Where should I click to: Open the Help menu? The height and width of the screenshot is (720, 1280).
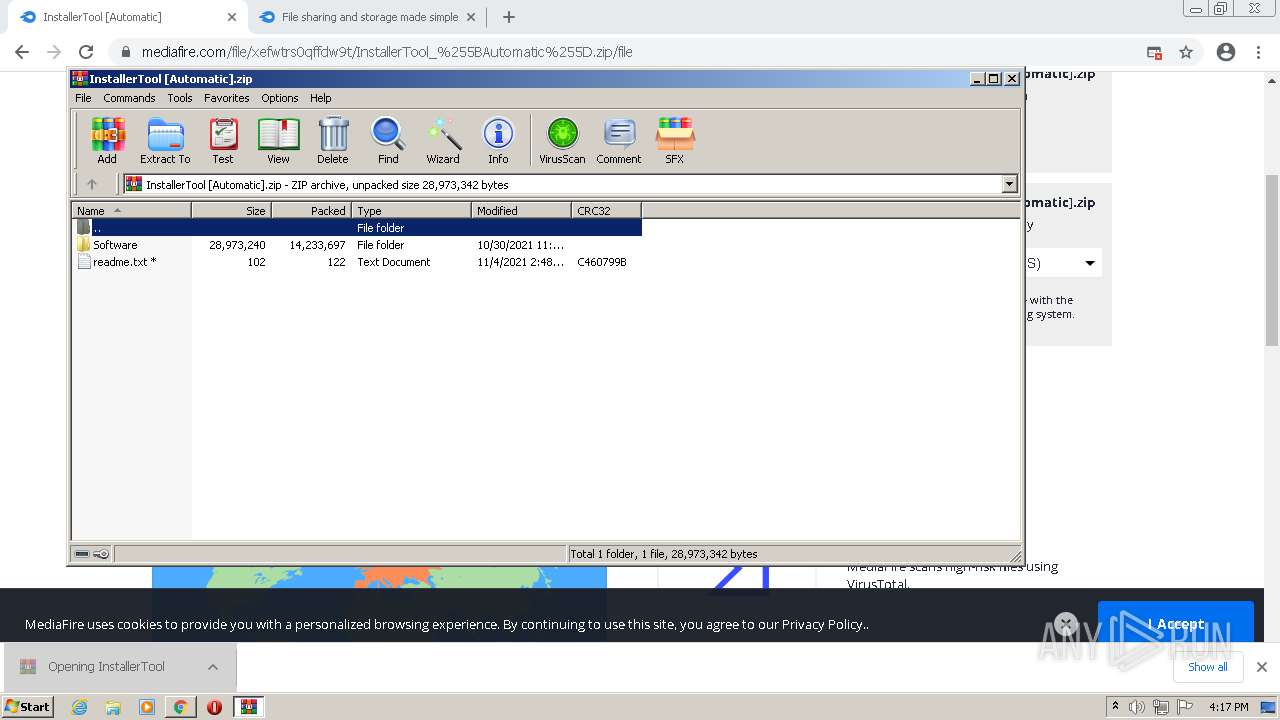(x=320, y=98)
